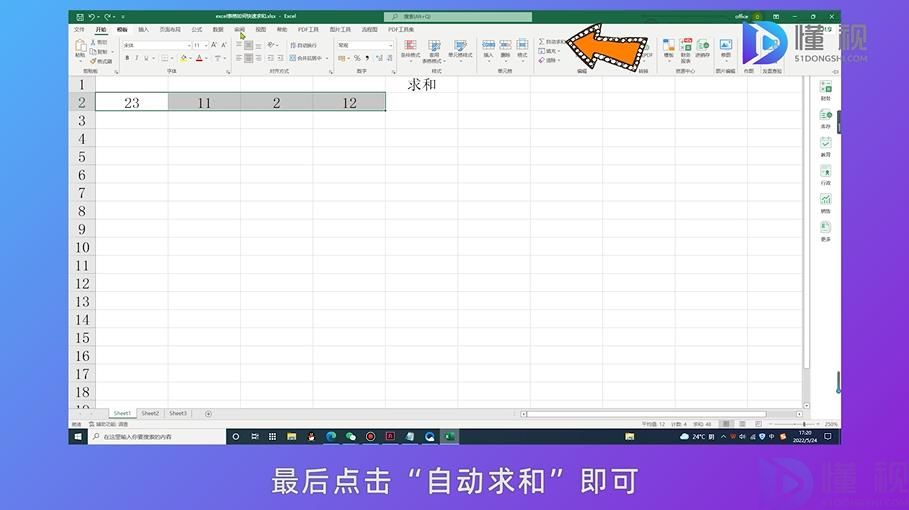909x510 pixels.
Task: Click the text orientation icon
Action: coord(271,45)
